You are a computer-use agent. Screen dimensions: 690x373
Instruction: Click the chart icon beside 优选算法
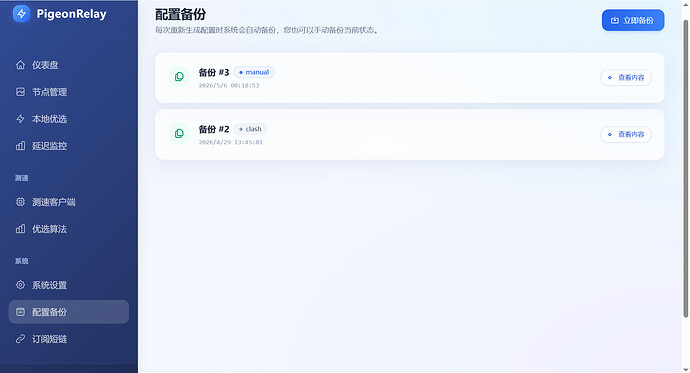(20, 229)
